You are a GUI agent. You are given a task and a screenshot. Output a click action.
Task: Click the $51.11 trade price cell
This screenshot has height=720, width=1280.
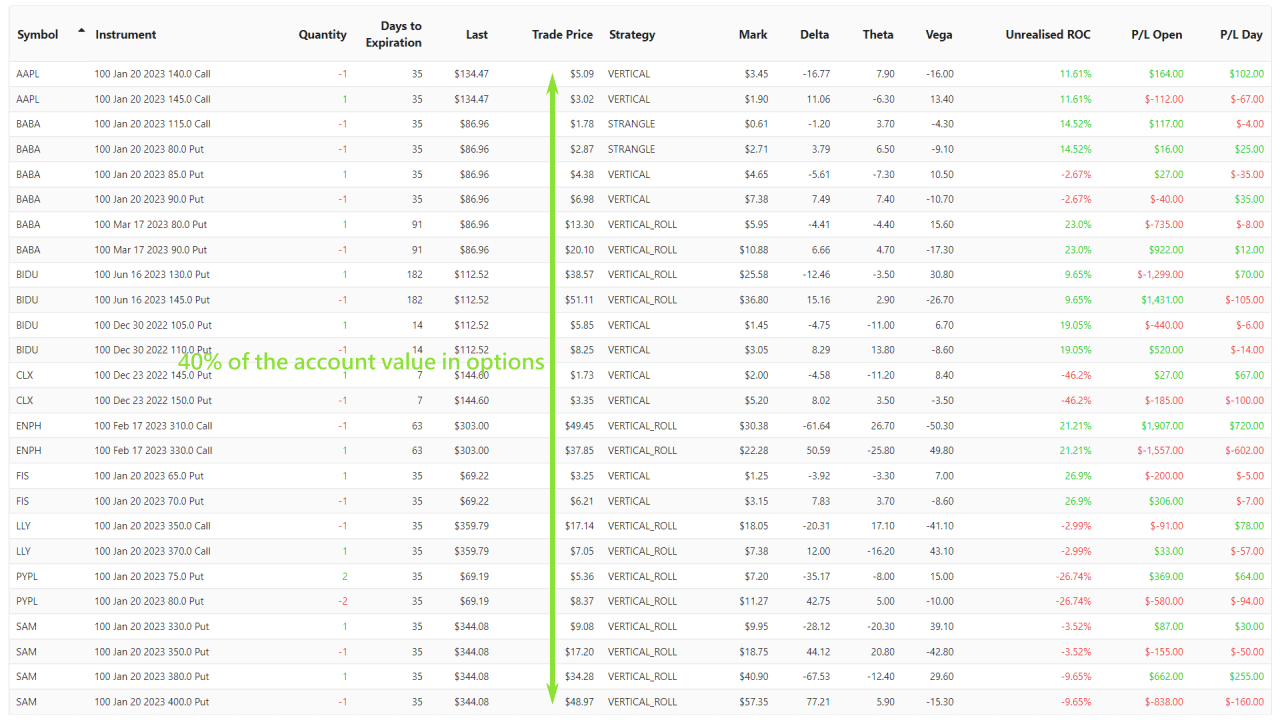pos(579,300)
